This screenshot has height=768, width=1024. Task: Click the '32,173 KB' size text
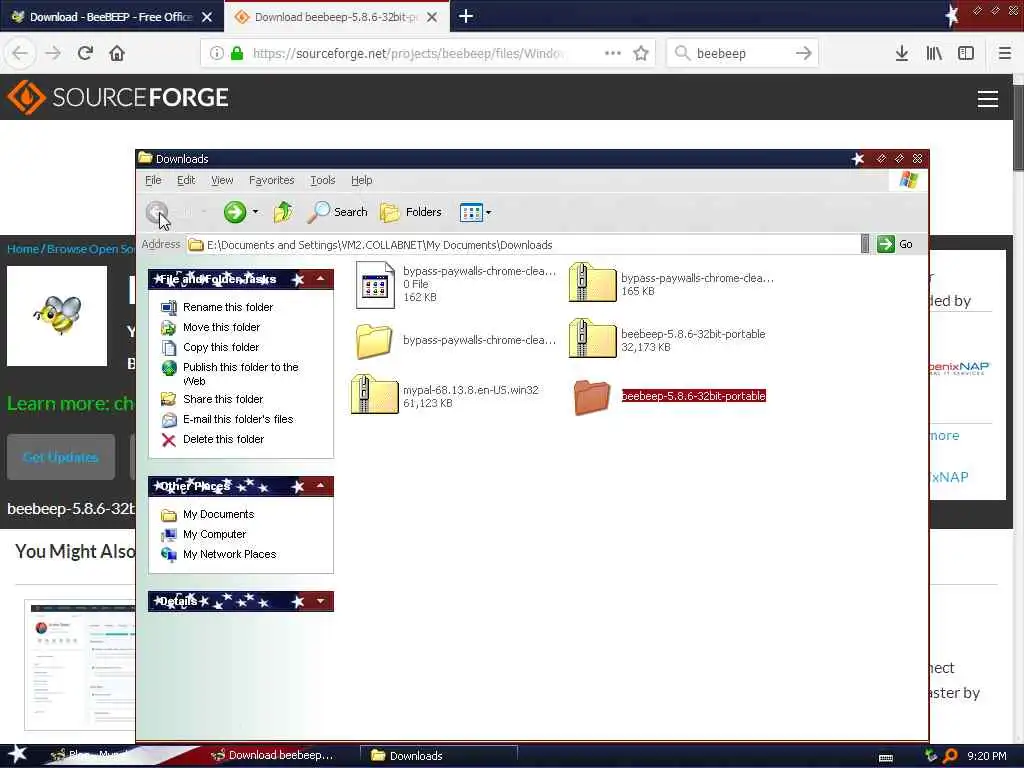click(x=646, y=347)
